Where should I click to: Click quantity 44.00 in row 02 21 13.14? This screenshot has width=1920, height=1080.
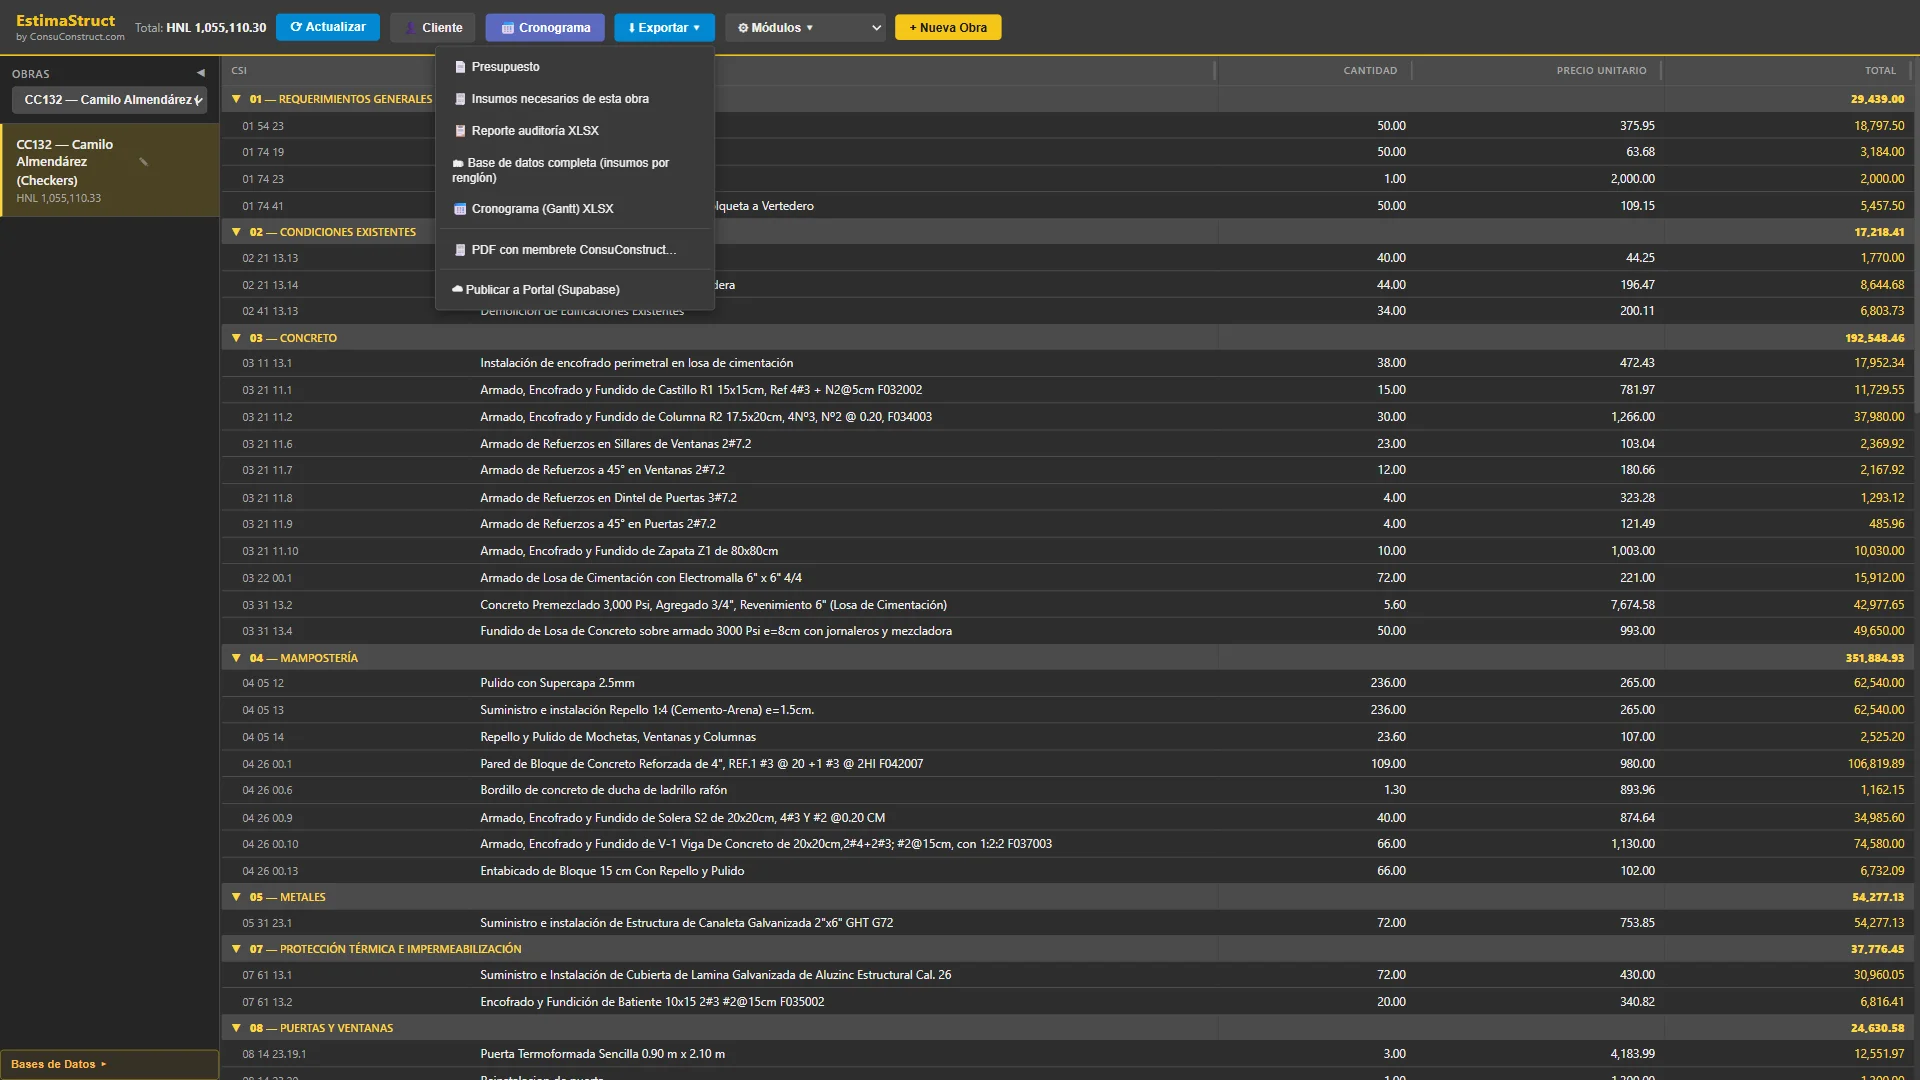pos(1391,285)
